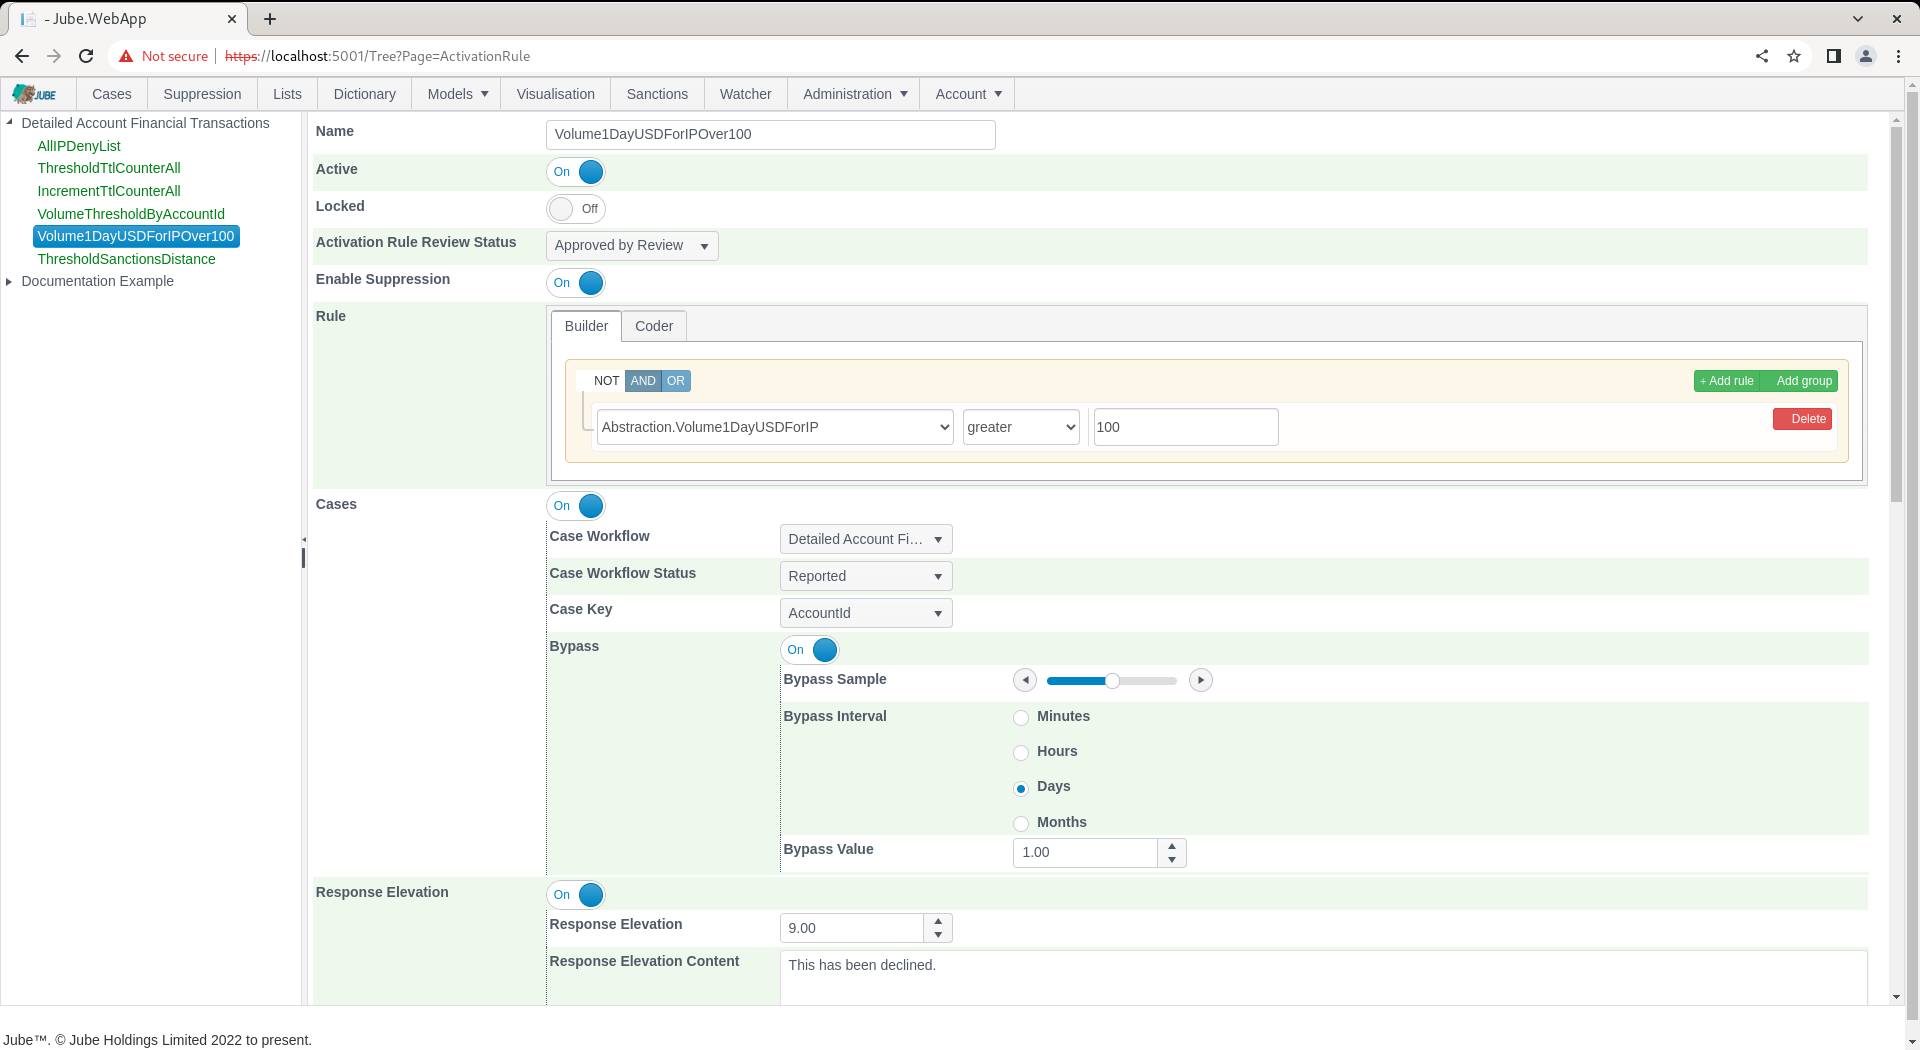Select Hours bypass interval
Viewport: 1920px width, 1050px height.
(x=1021, y=753)
